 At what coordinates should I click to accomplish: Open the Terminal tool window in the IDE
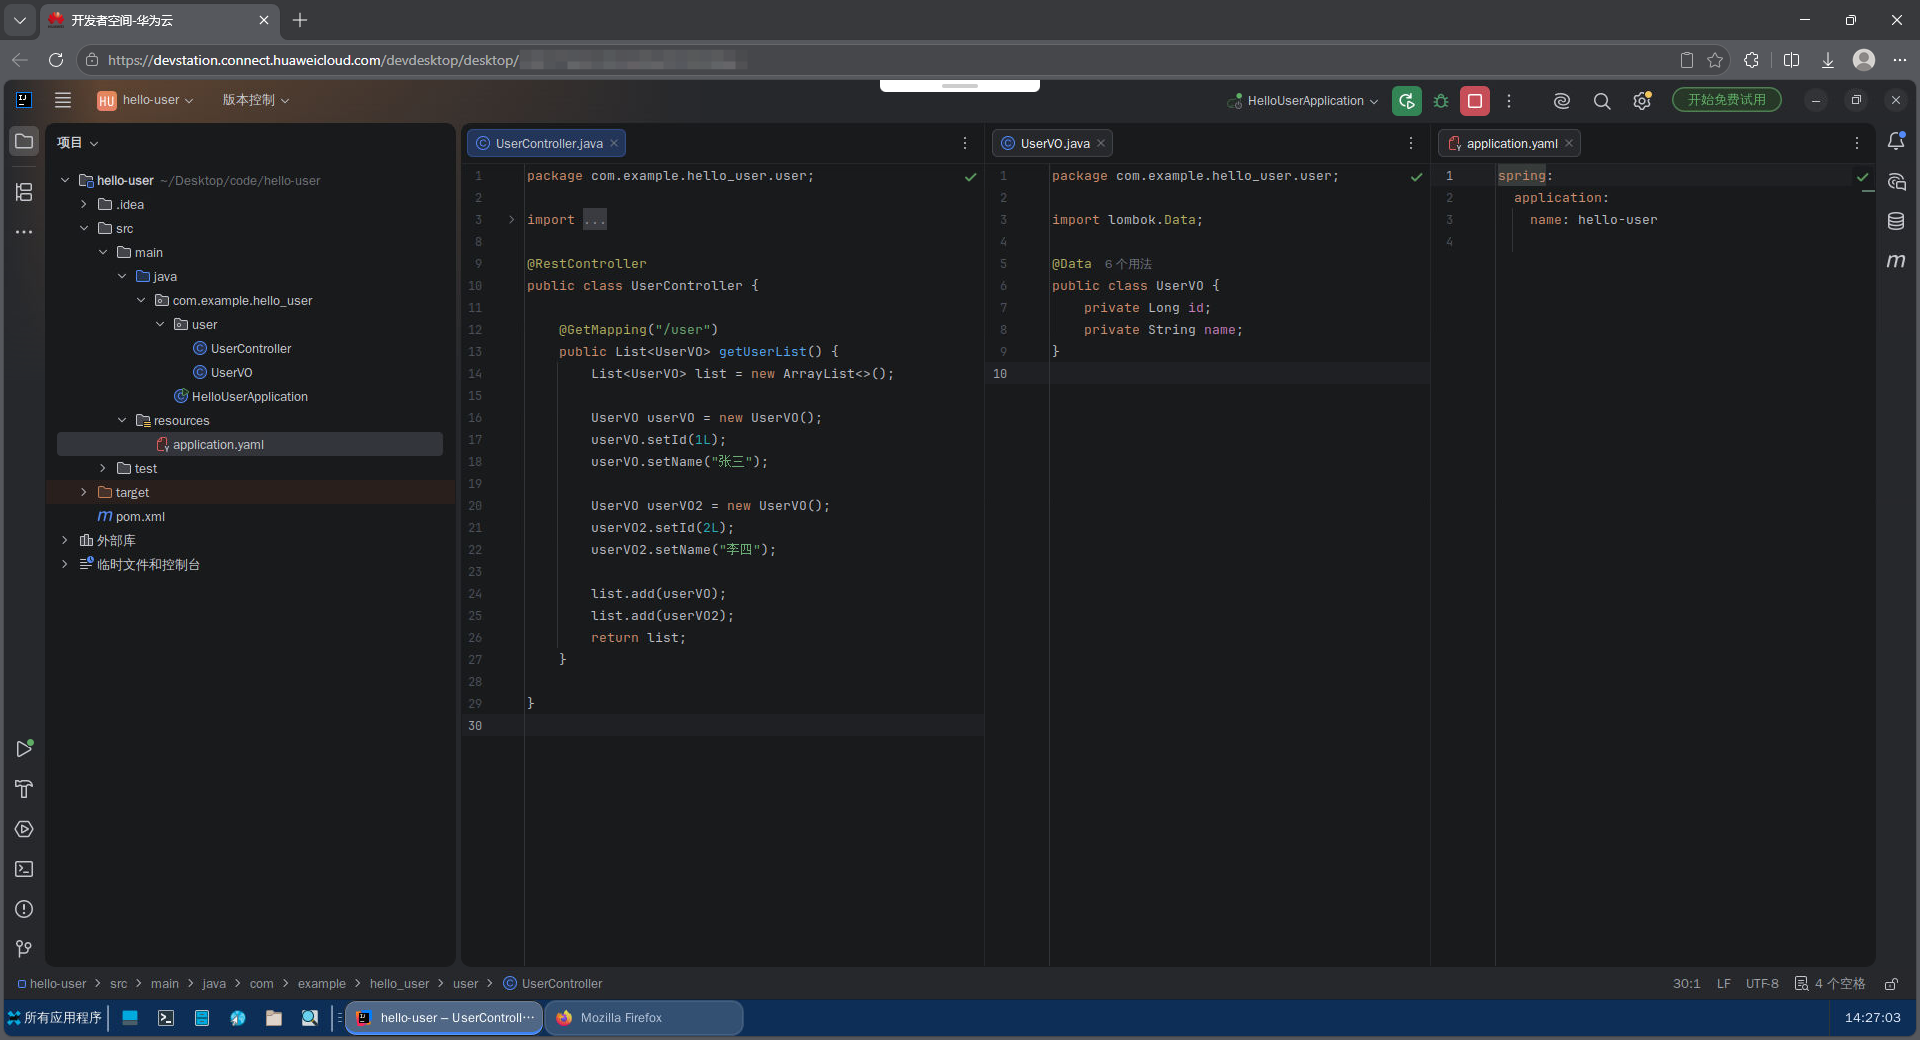tap(24, 869)
